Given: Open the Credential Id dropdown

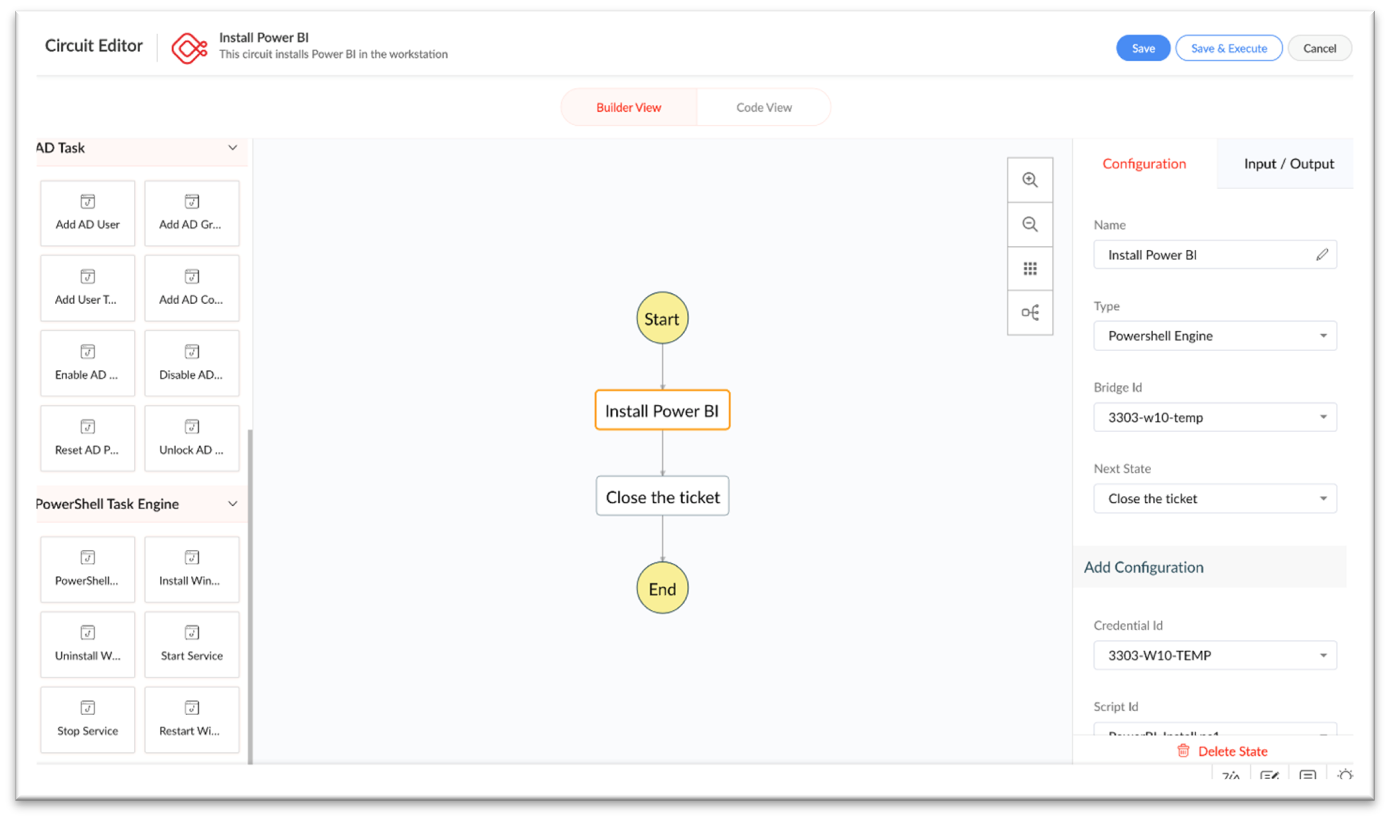Looking at the screenshot, I should coord(1215,656).
